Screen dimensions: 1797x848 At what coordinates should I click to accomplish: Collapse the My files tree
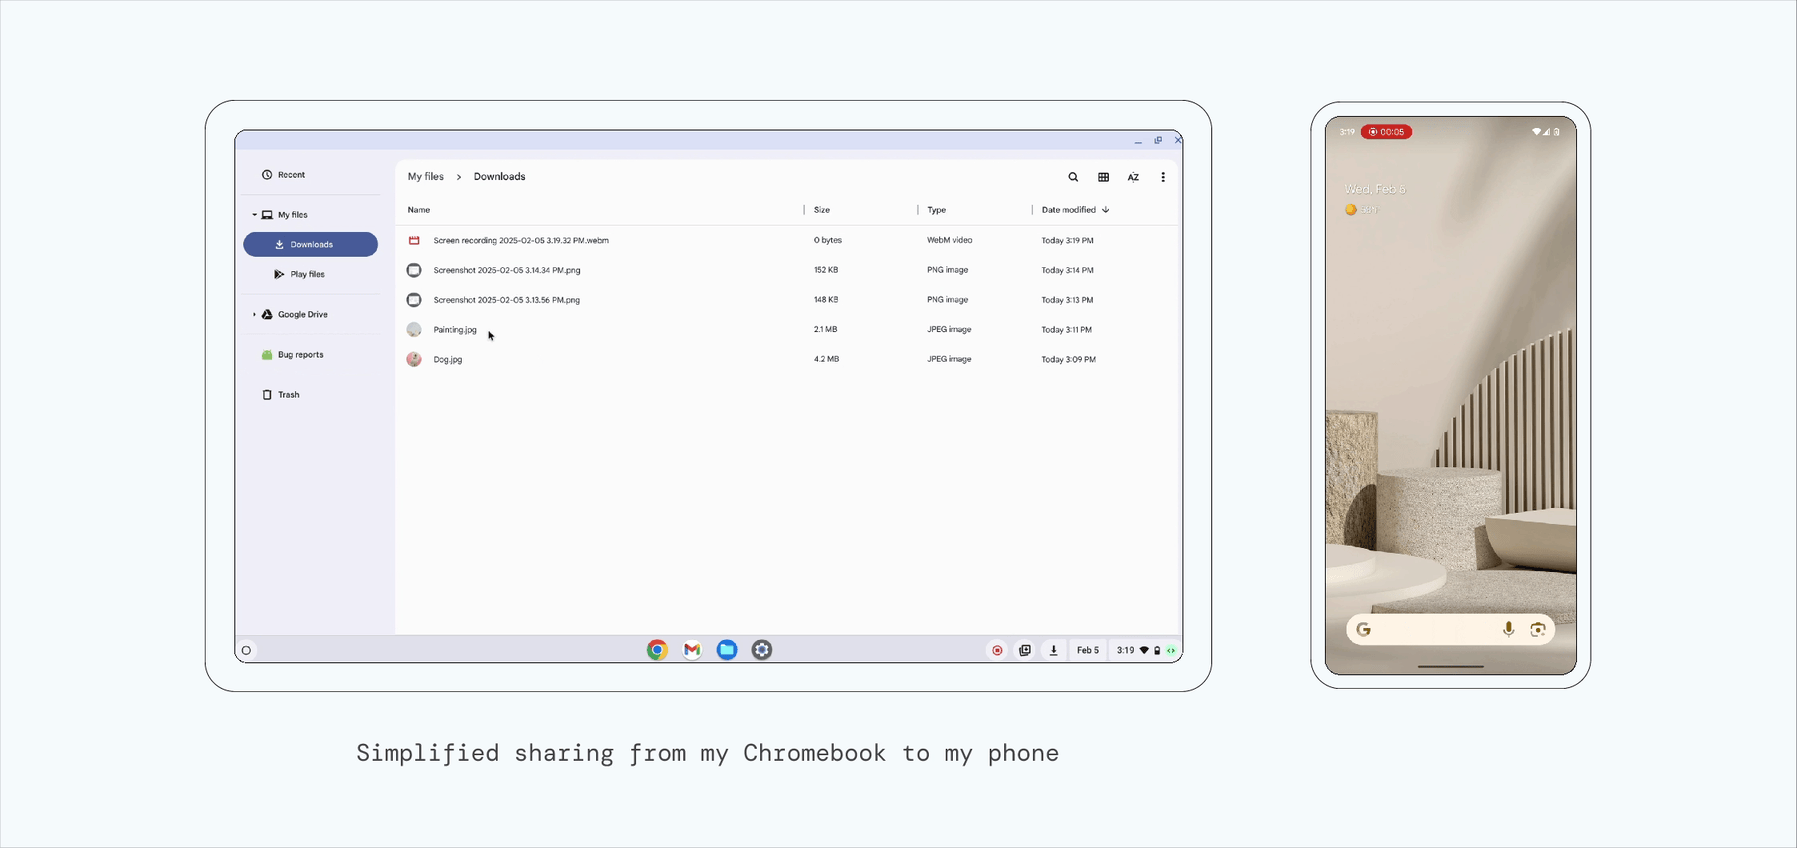point(254,215)
